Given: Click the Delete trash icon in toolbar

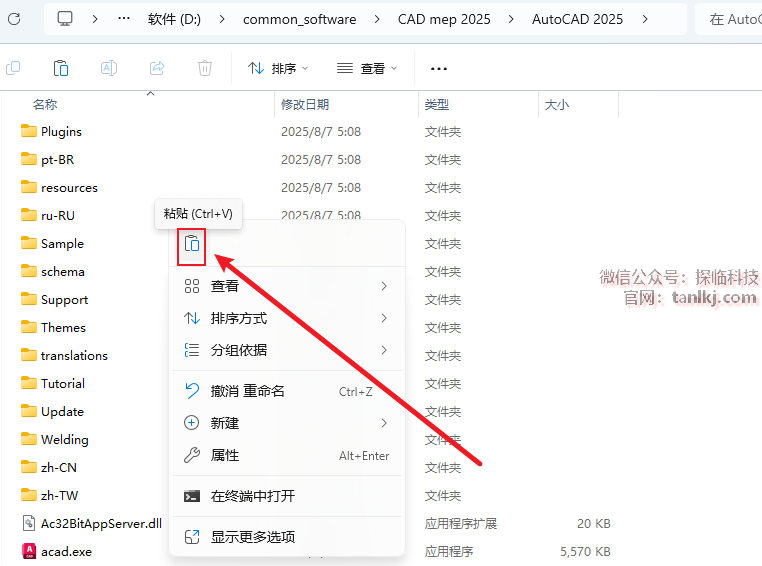Looking at the screenshot, I should click(205, 68).
